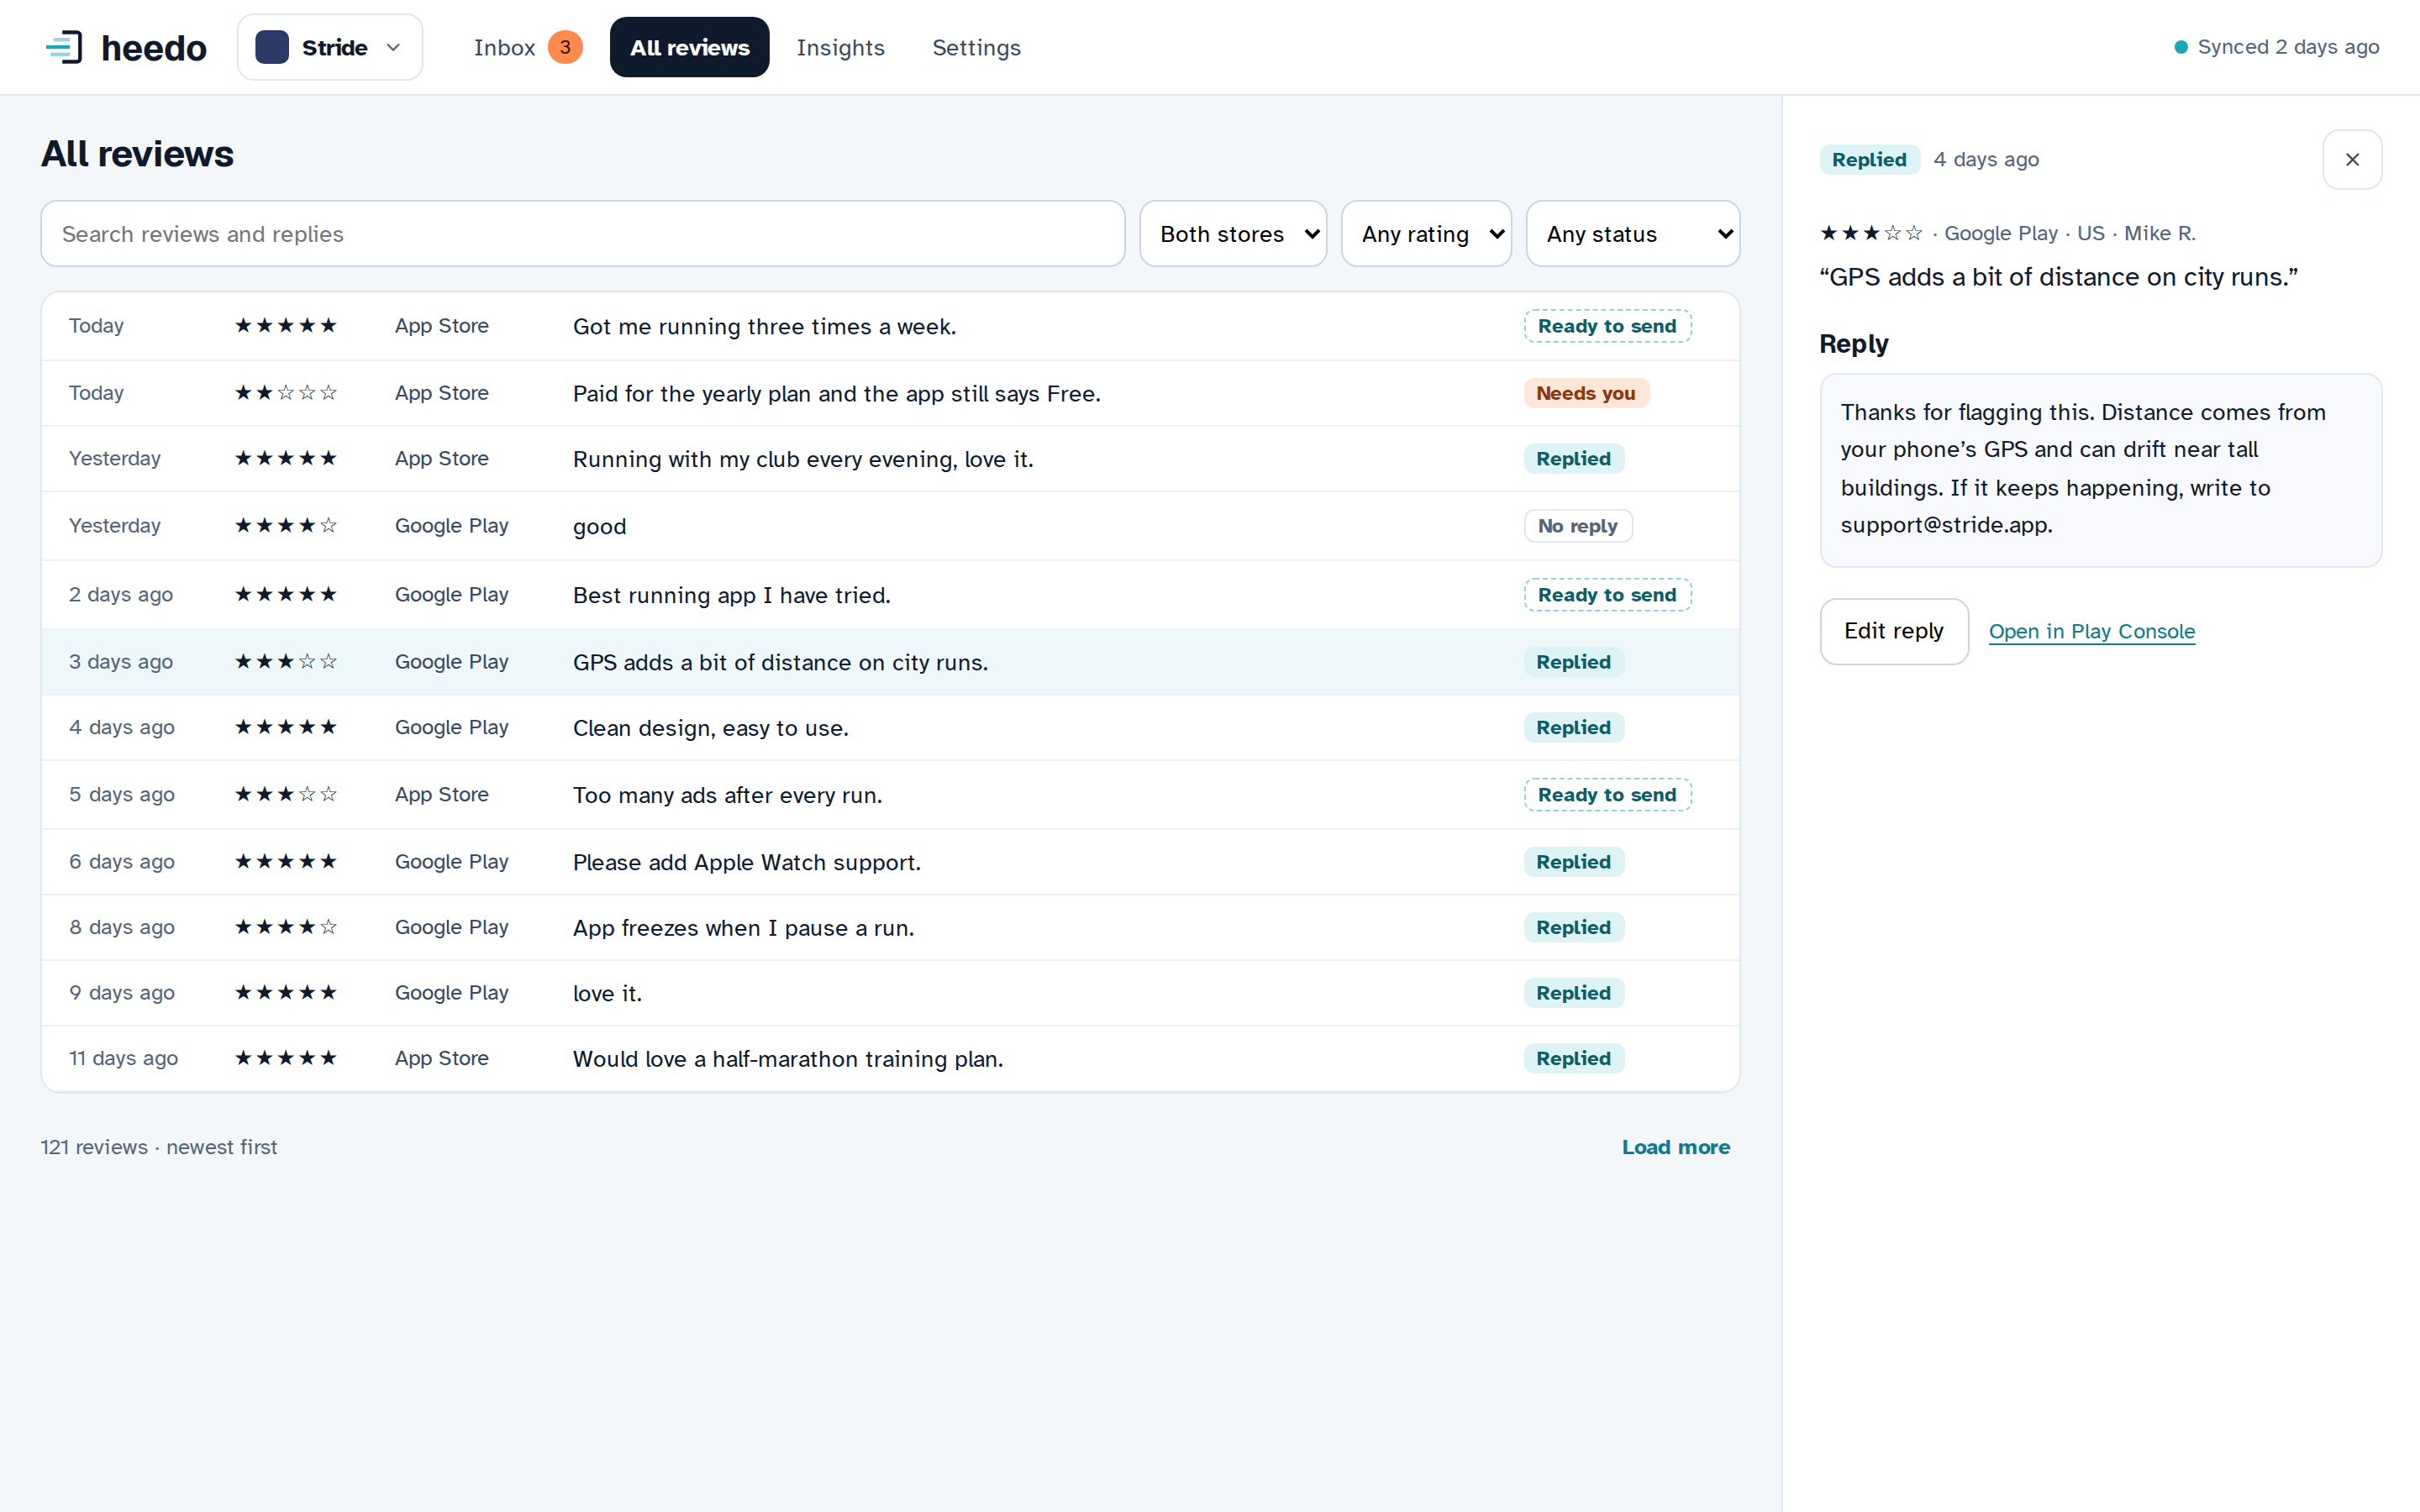
Task: Click the reply text box in detail panel
Action: [x=2101, y=470]
